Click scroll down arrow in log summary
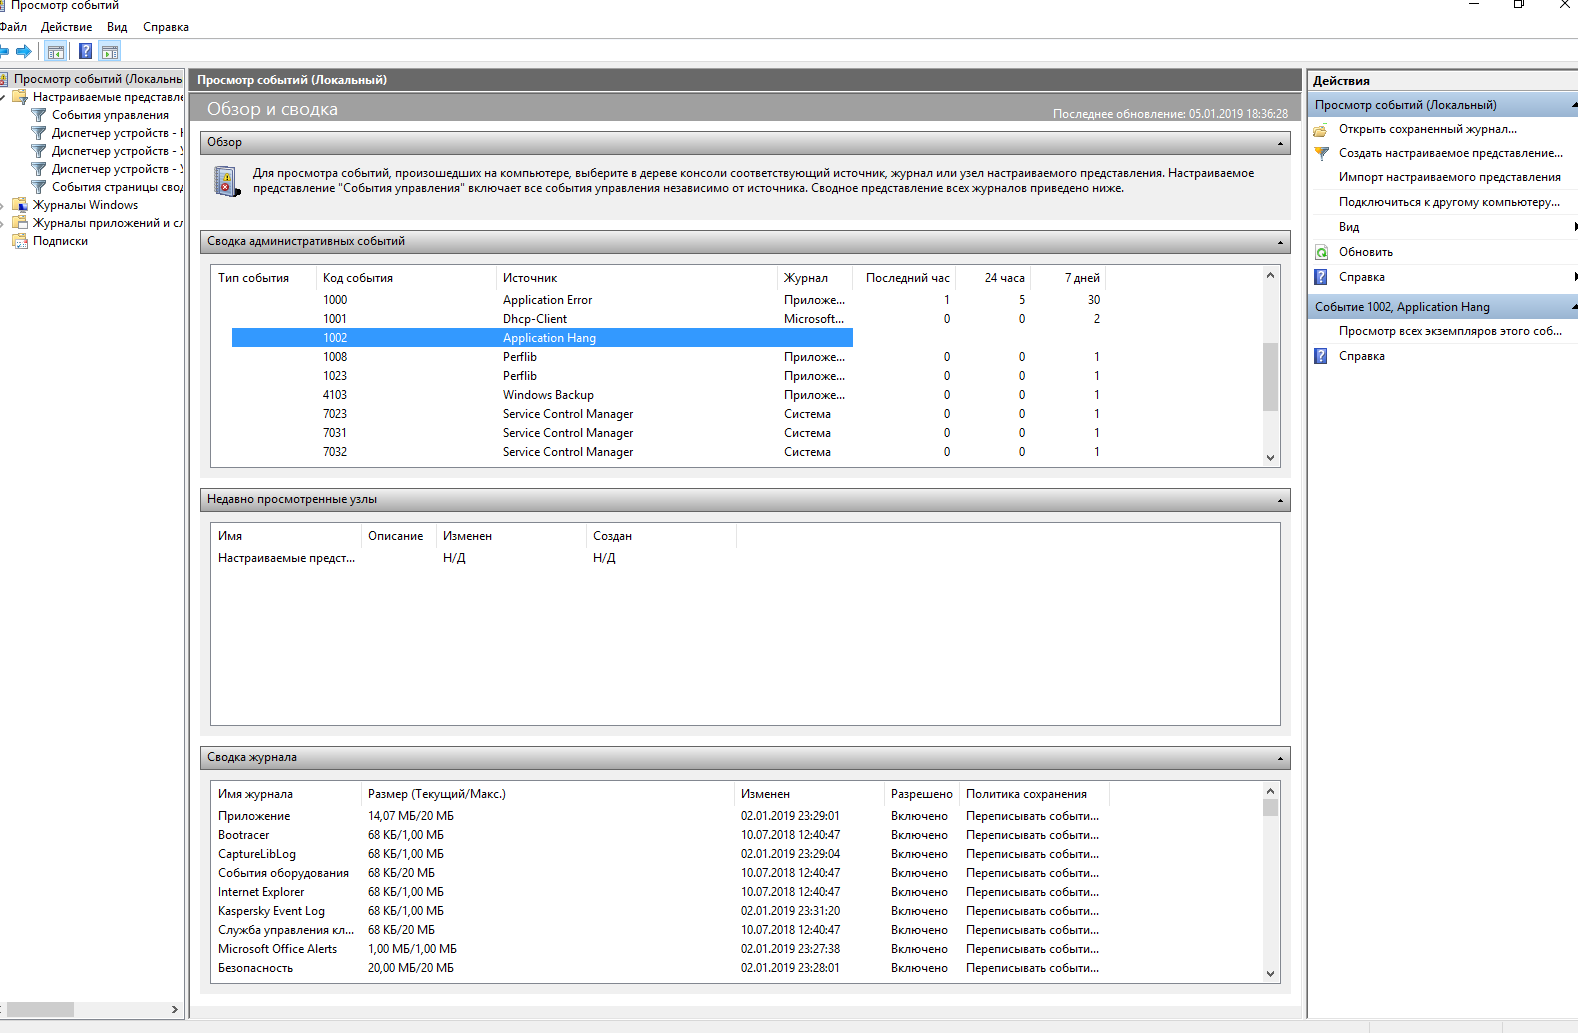This screenshot has width=1578, height=1033. [1270, 974]
